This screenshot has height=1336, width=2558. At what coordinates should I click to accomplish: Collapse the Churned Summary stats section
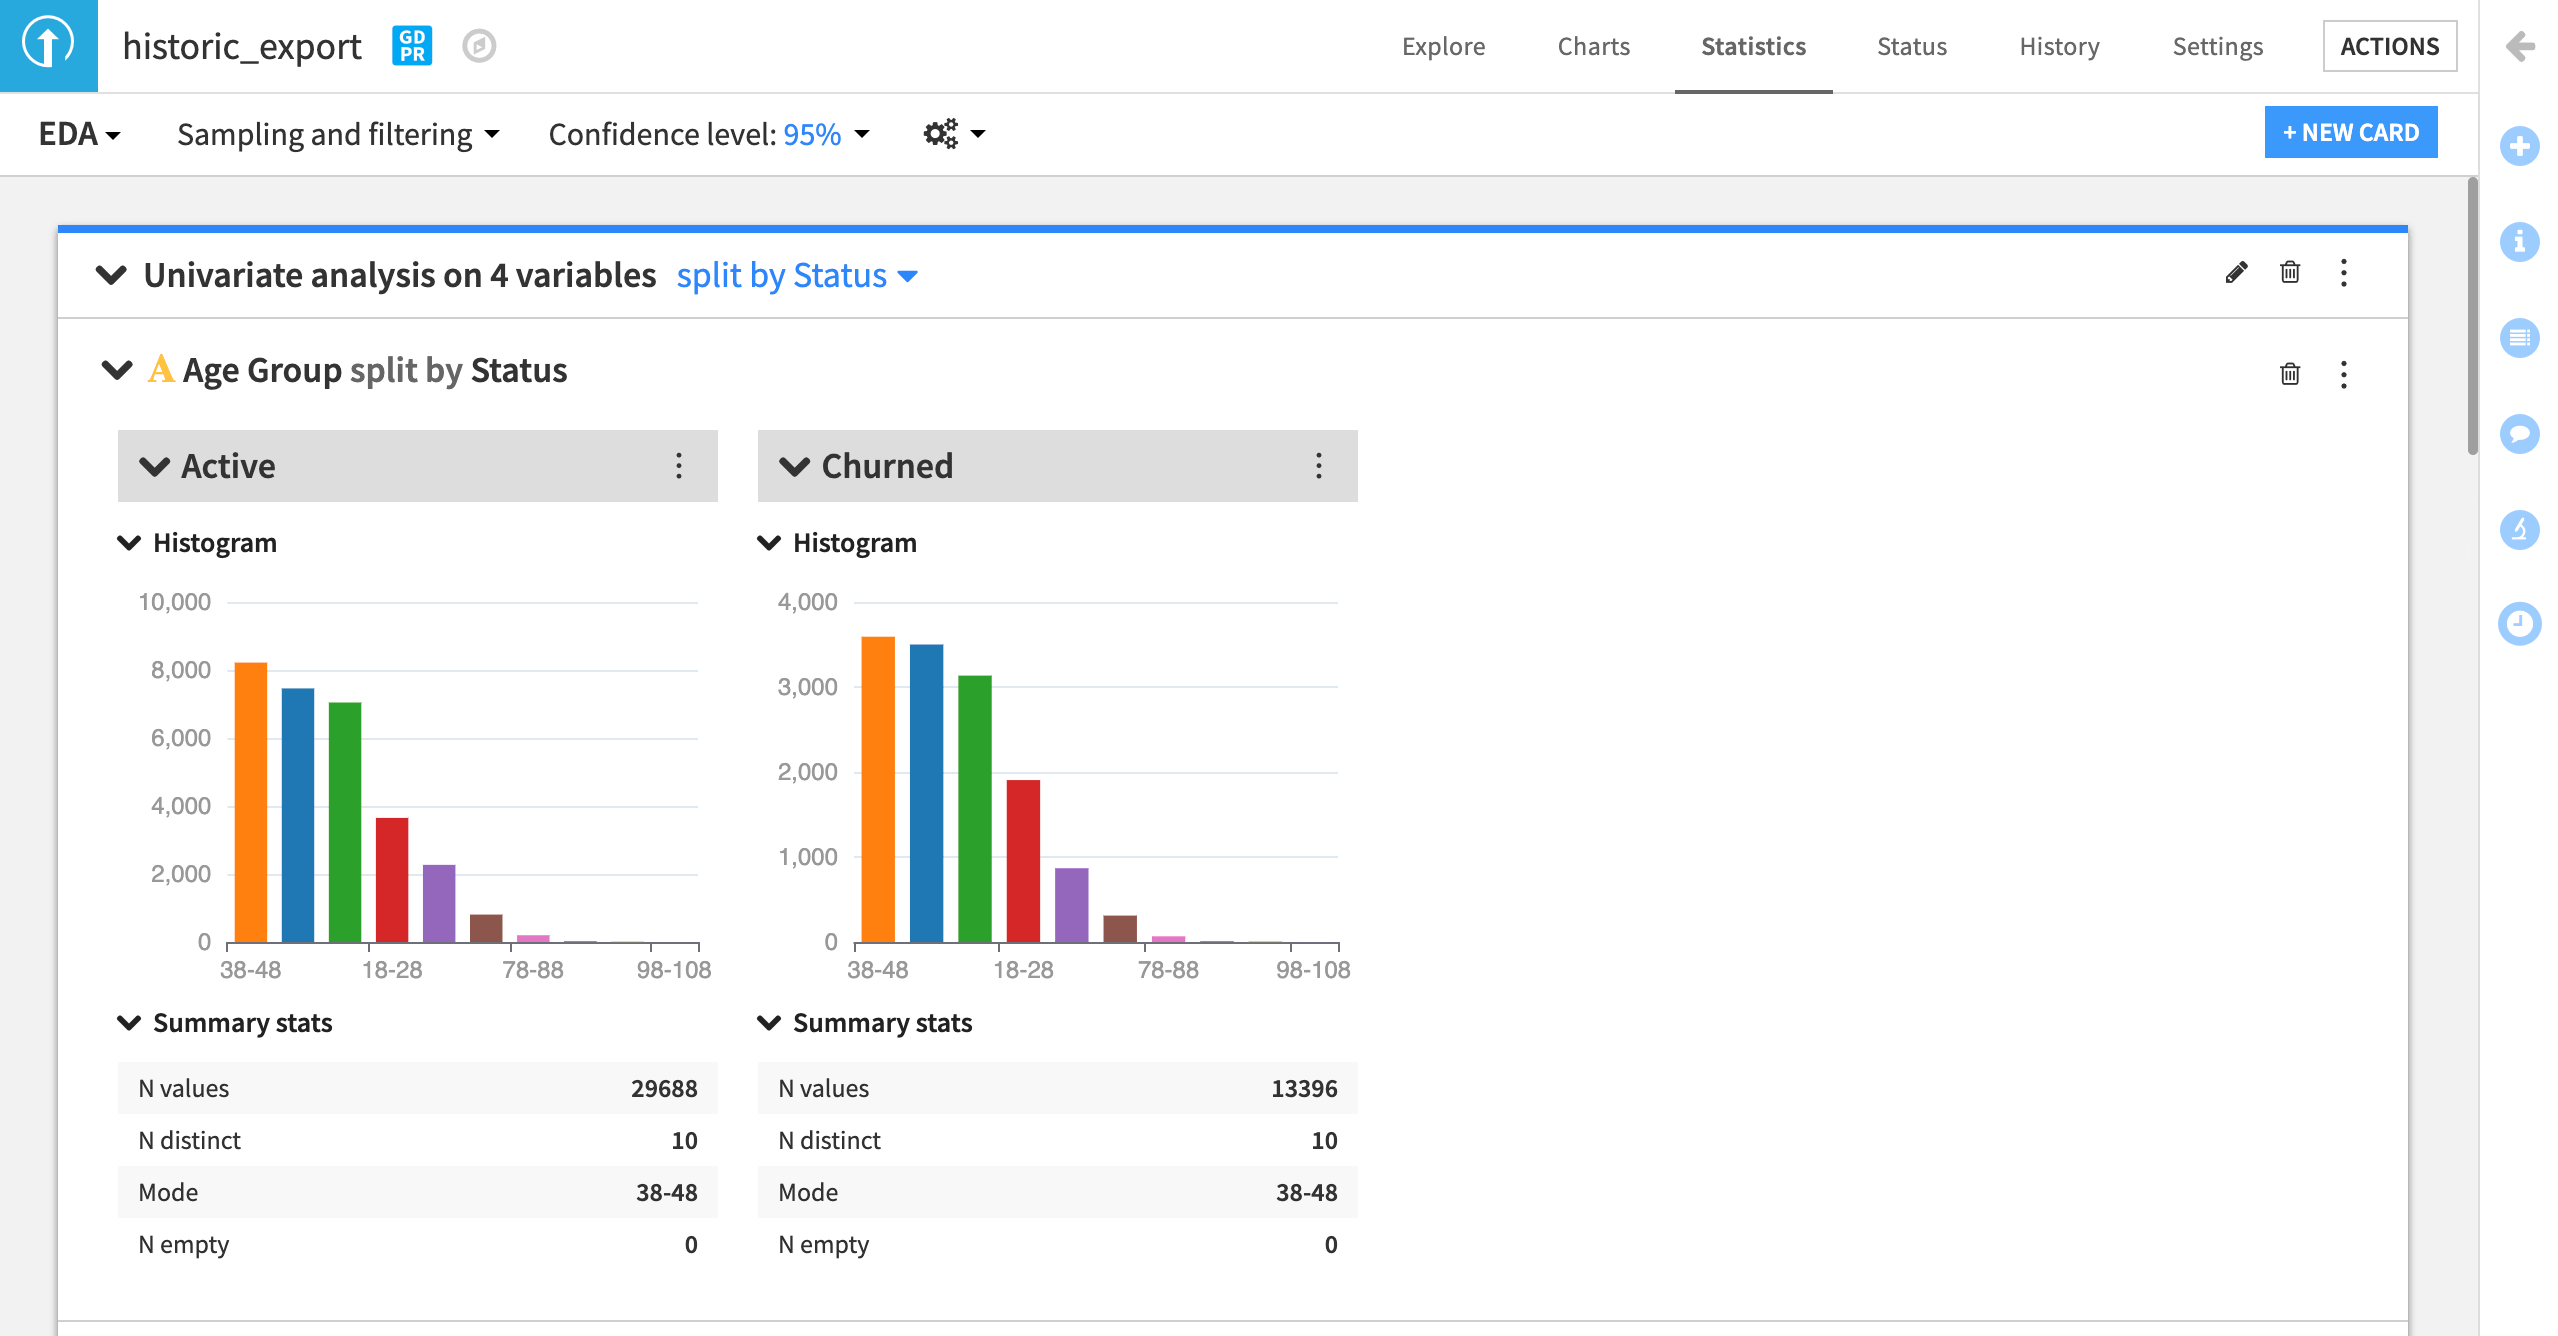click(769, 1023)
